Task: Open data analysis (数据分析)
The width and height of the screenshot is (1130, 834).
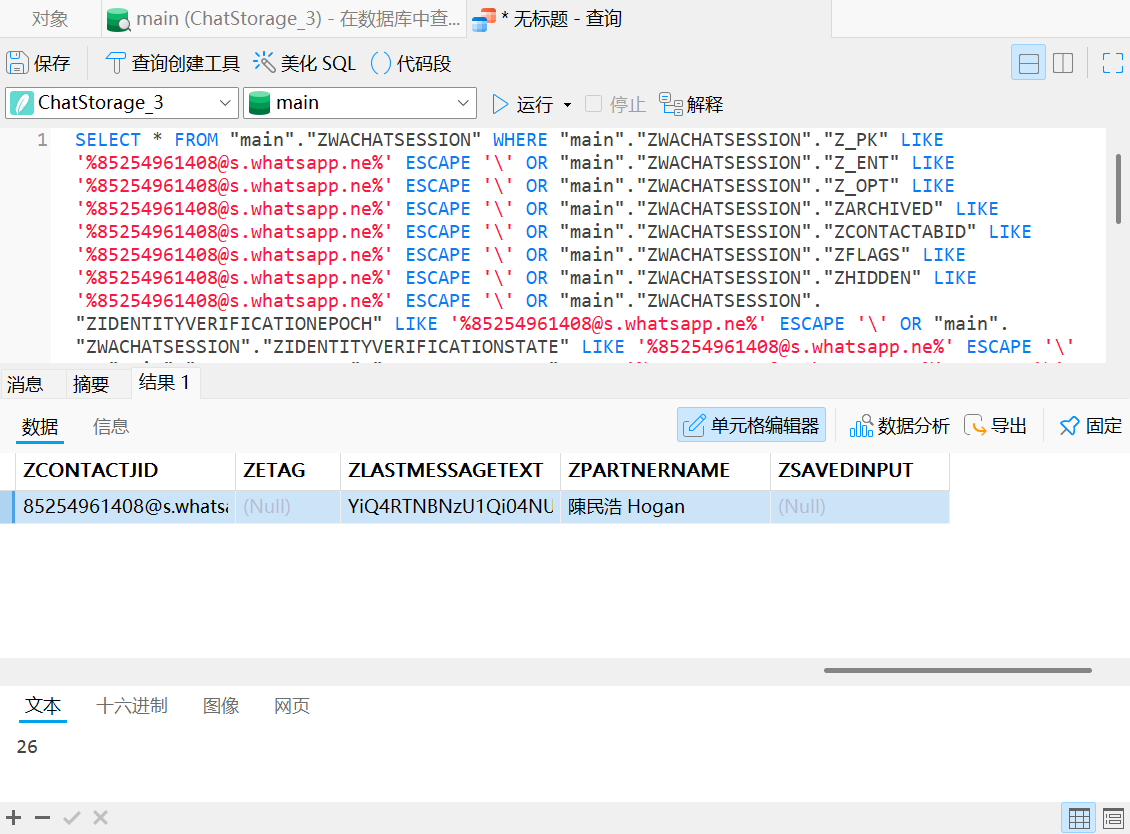Action: 899,426
